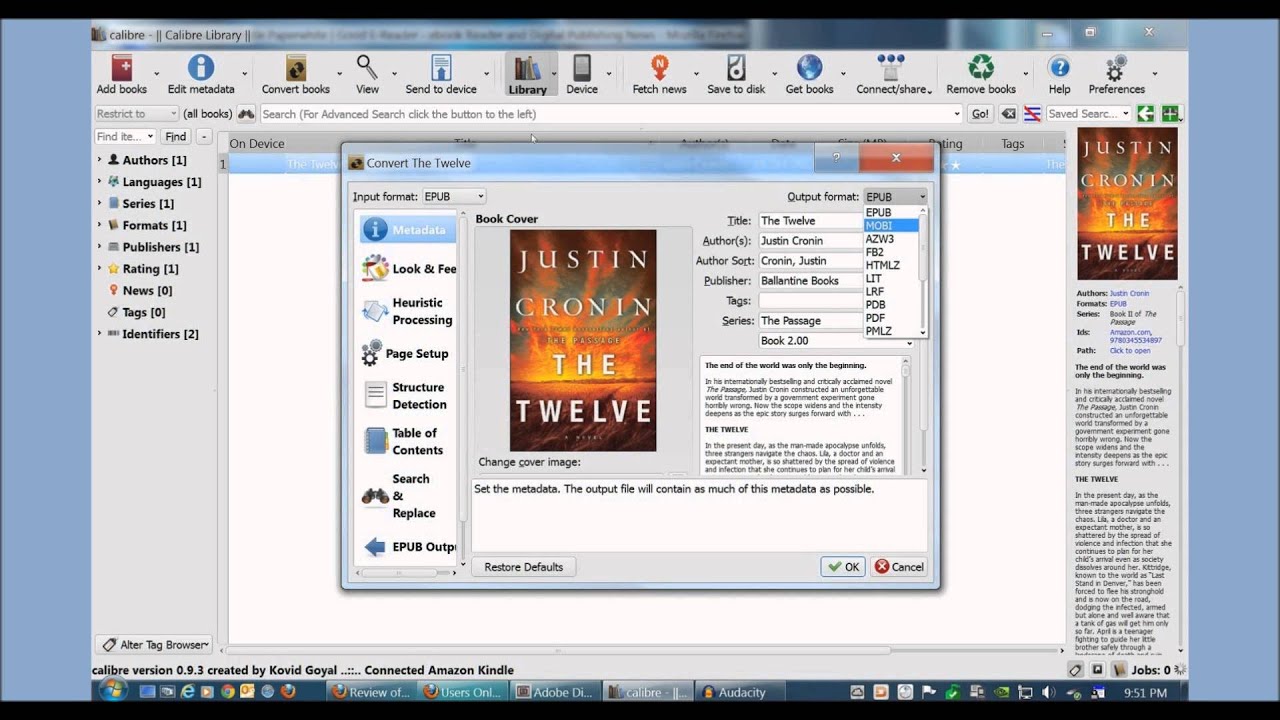
Task: Click the Convert books toolbar icon
Action: (x=296, y=68)
